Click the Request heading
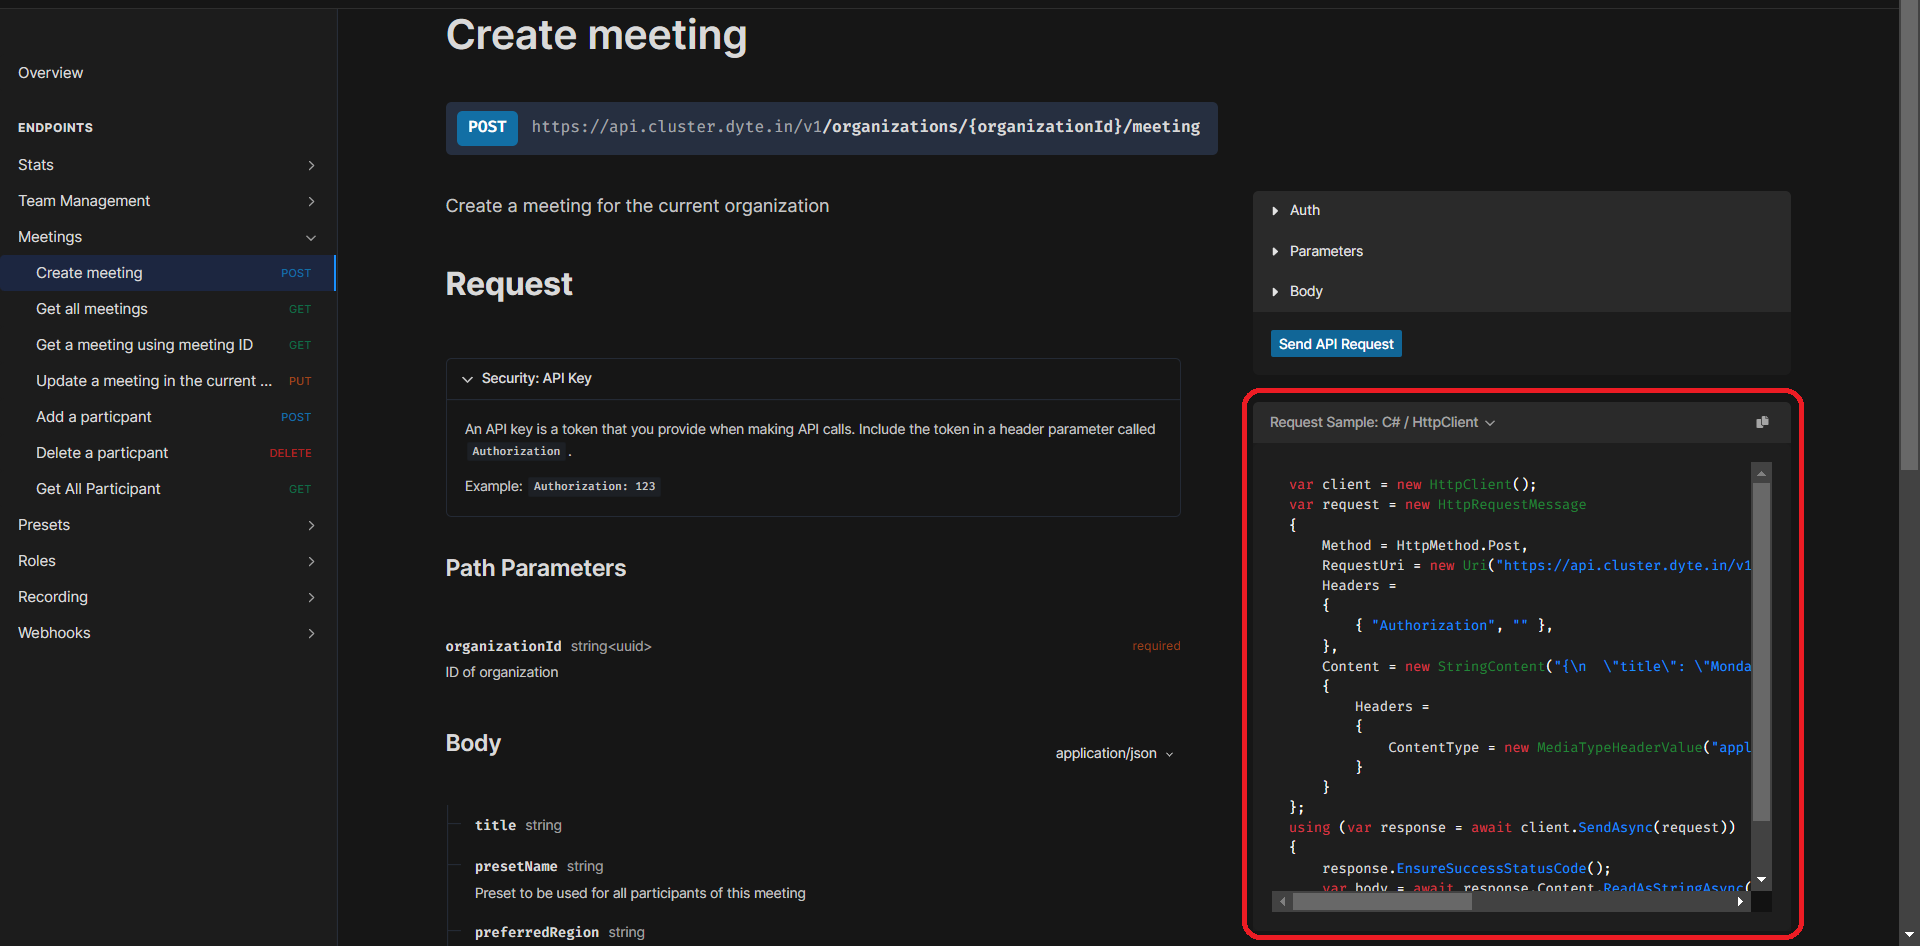 (x=509, y=284)
